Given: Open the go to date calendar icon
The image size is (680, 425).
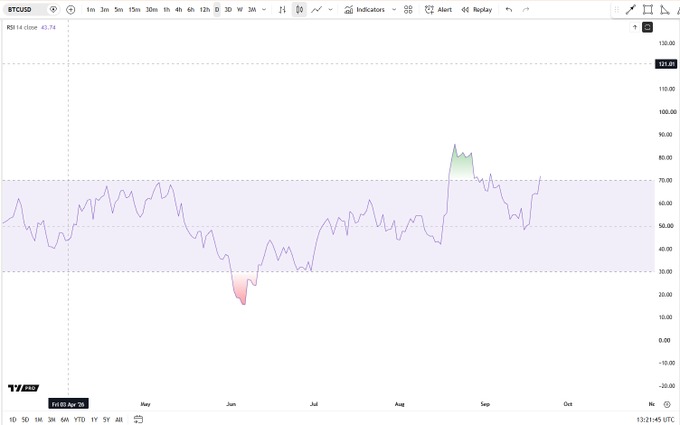Looking at the screenshot, I should point(138,419).
